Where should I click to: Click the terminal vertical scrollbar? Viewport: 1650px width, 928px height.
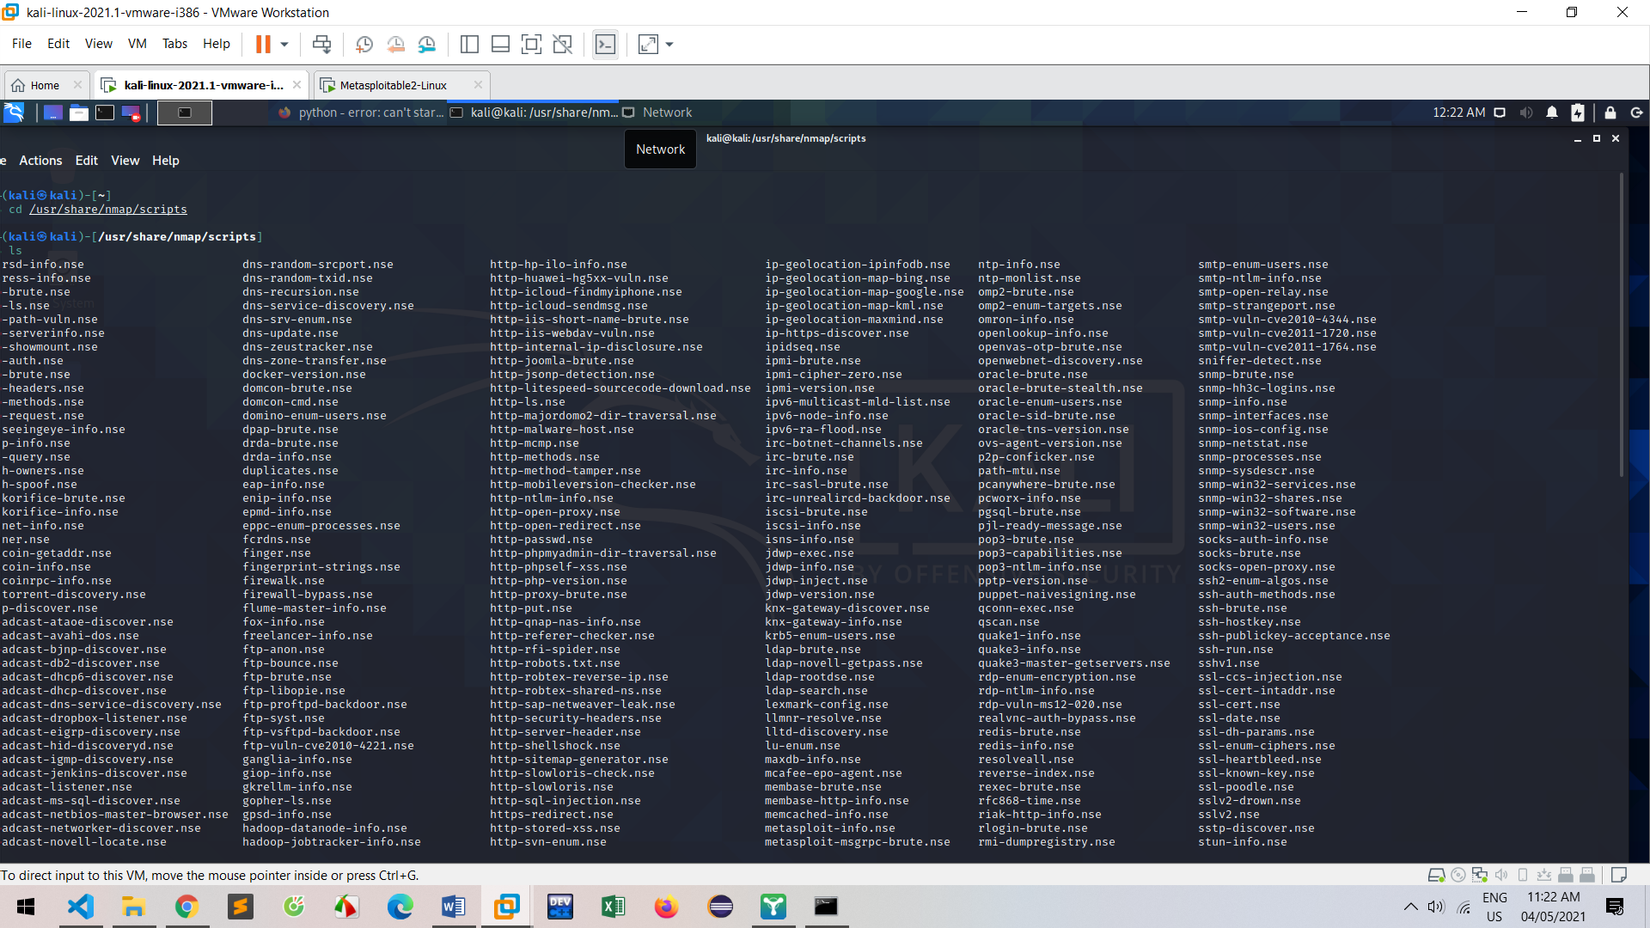point(1621,325)
